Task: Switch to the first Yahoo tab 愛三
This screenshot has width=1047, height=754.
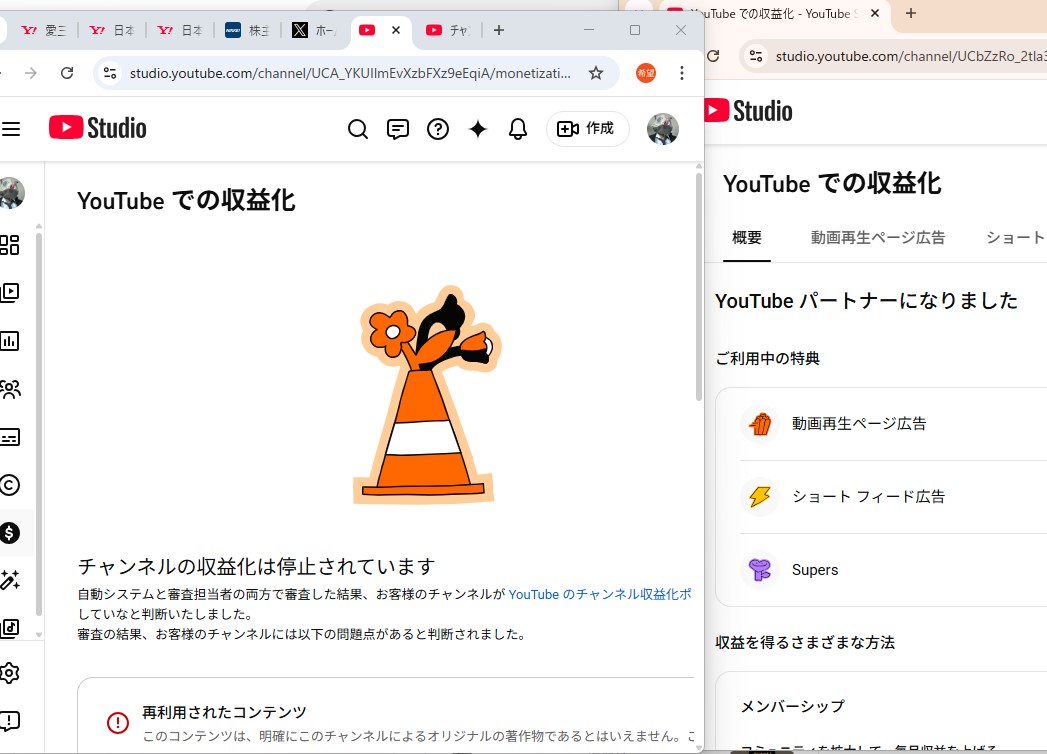Action: tap(43, 30)
